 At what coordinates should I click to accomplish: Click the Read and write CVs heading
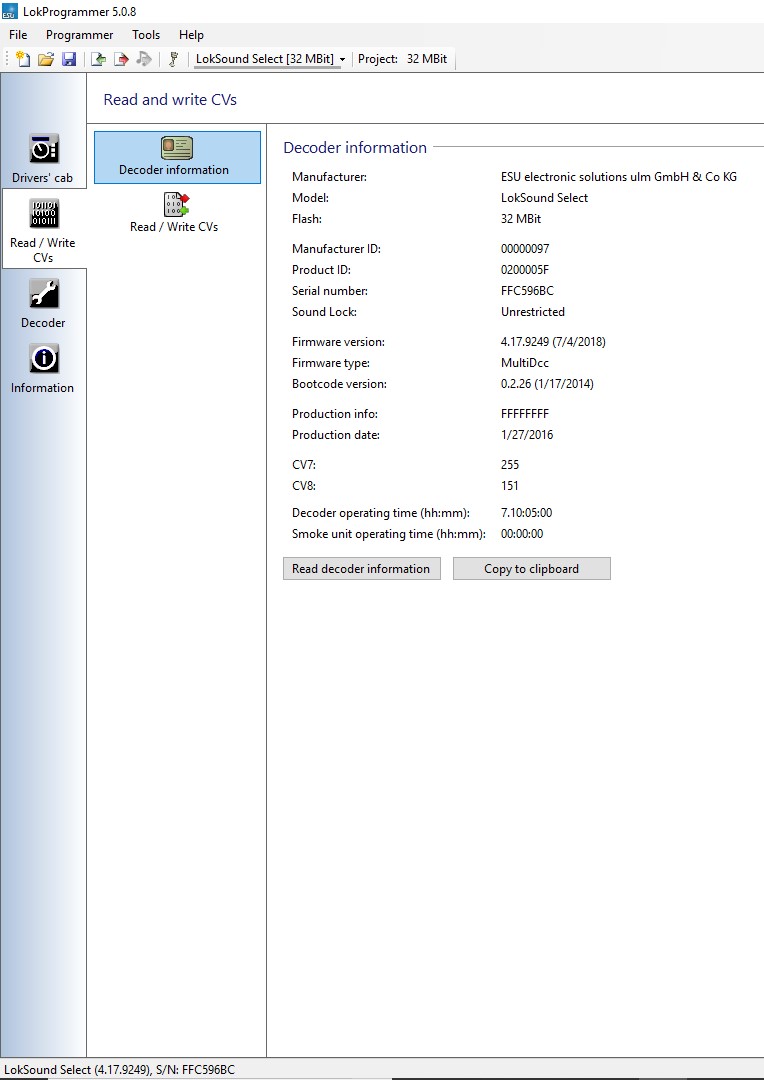tap(170, 99)
